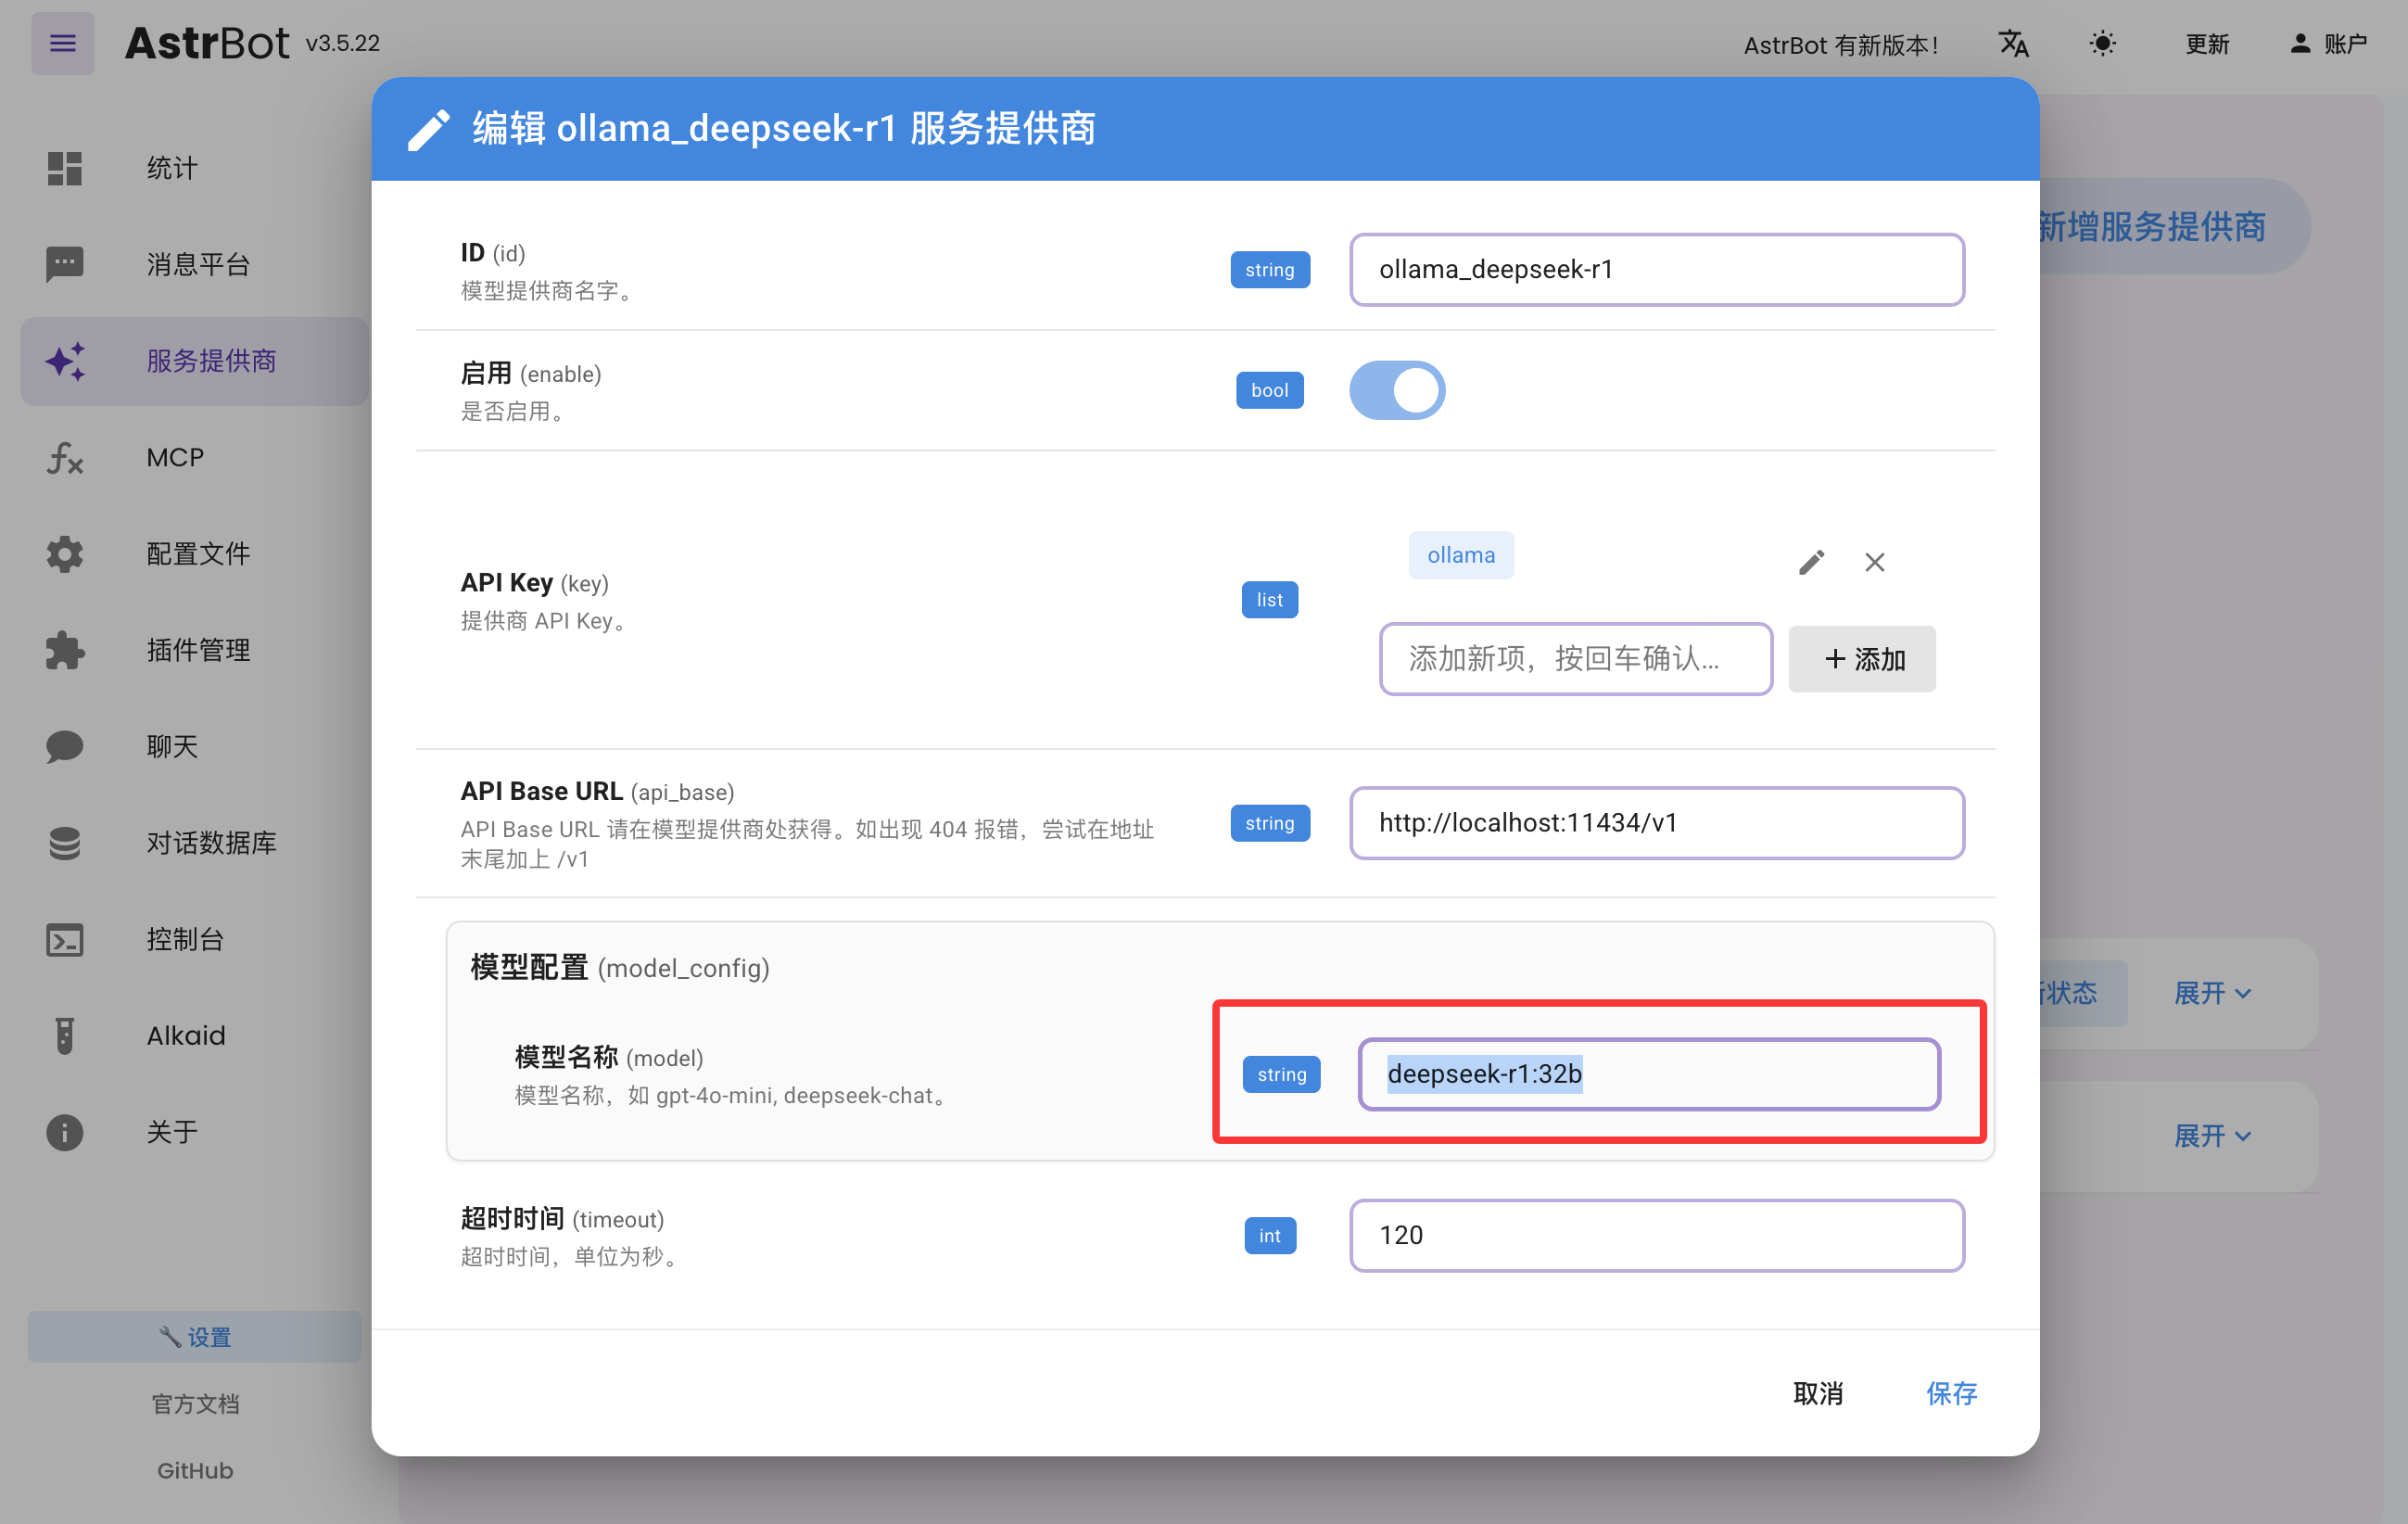Save the provider with 保存

1950,1393
